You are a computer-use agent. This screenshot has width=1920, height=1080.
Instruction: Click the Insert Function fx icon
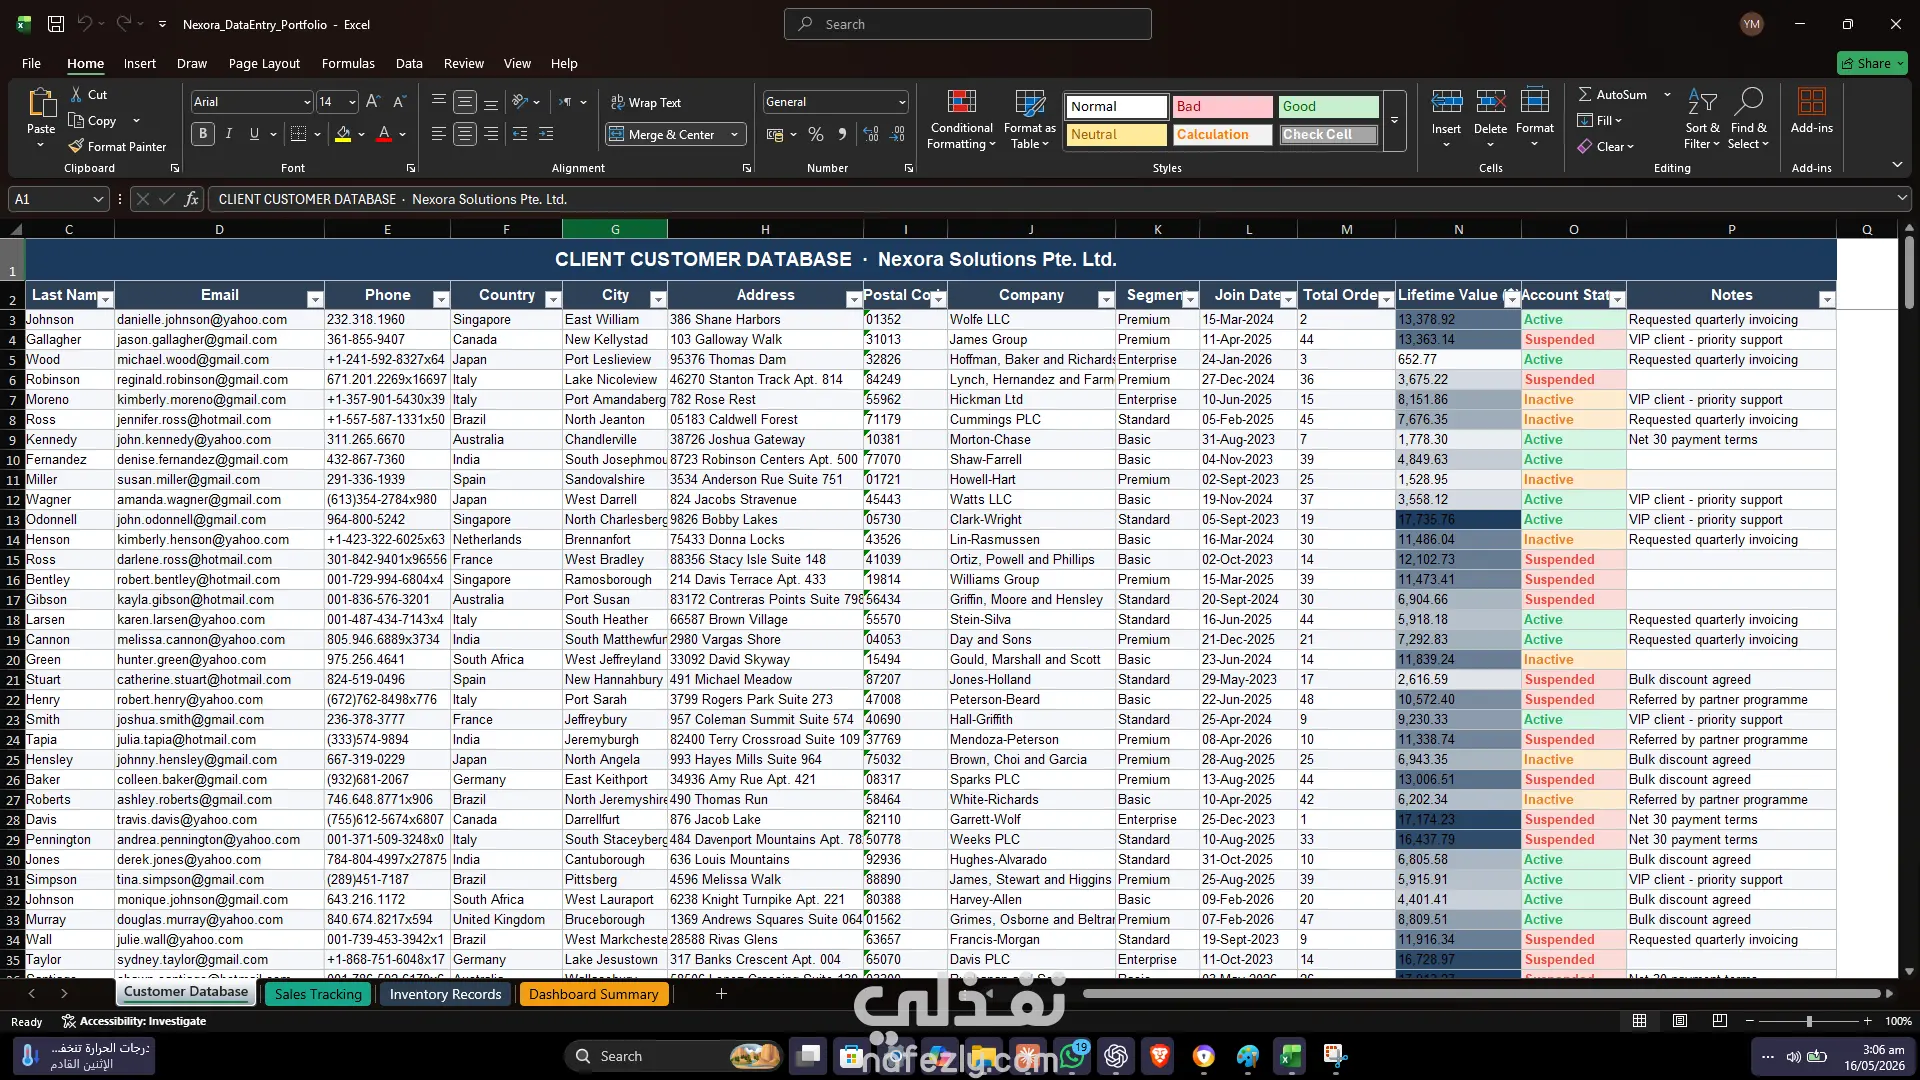tap(191, 199)
